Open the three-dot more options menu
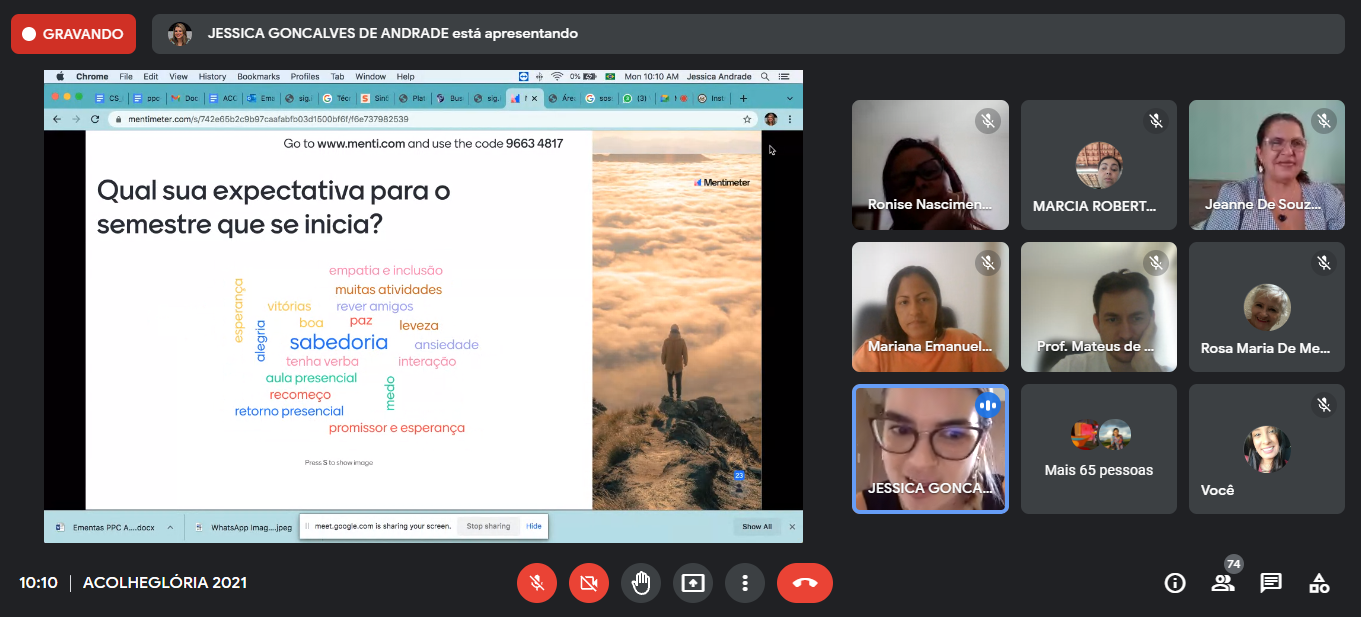 [x=745, y=583]
